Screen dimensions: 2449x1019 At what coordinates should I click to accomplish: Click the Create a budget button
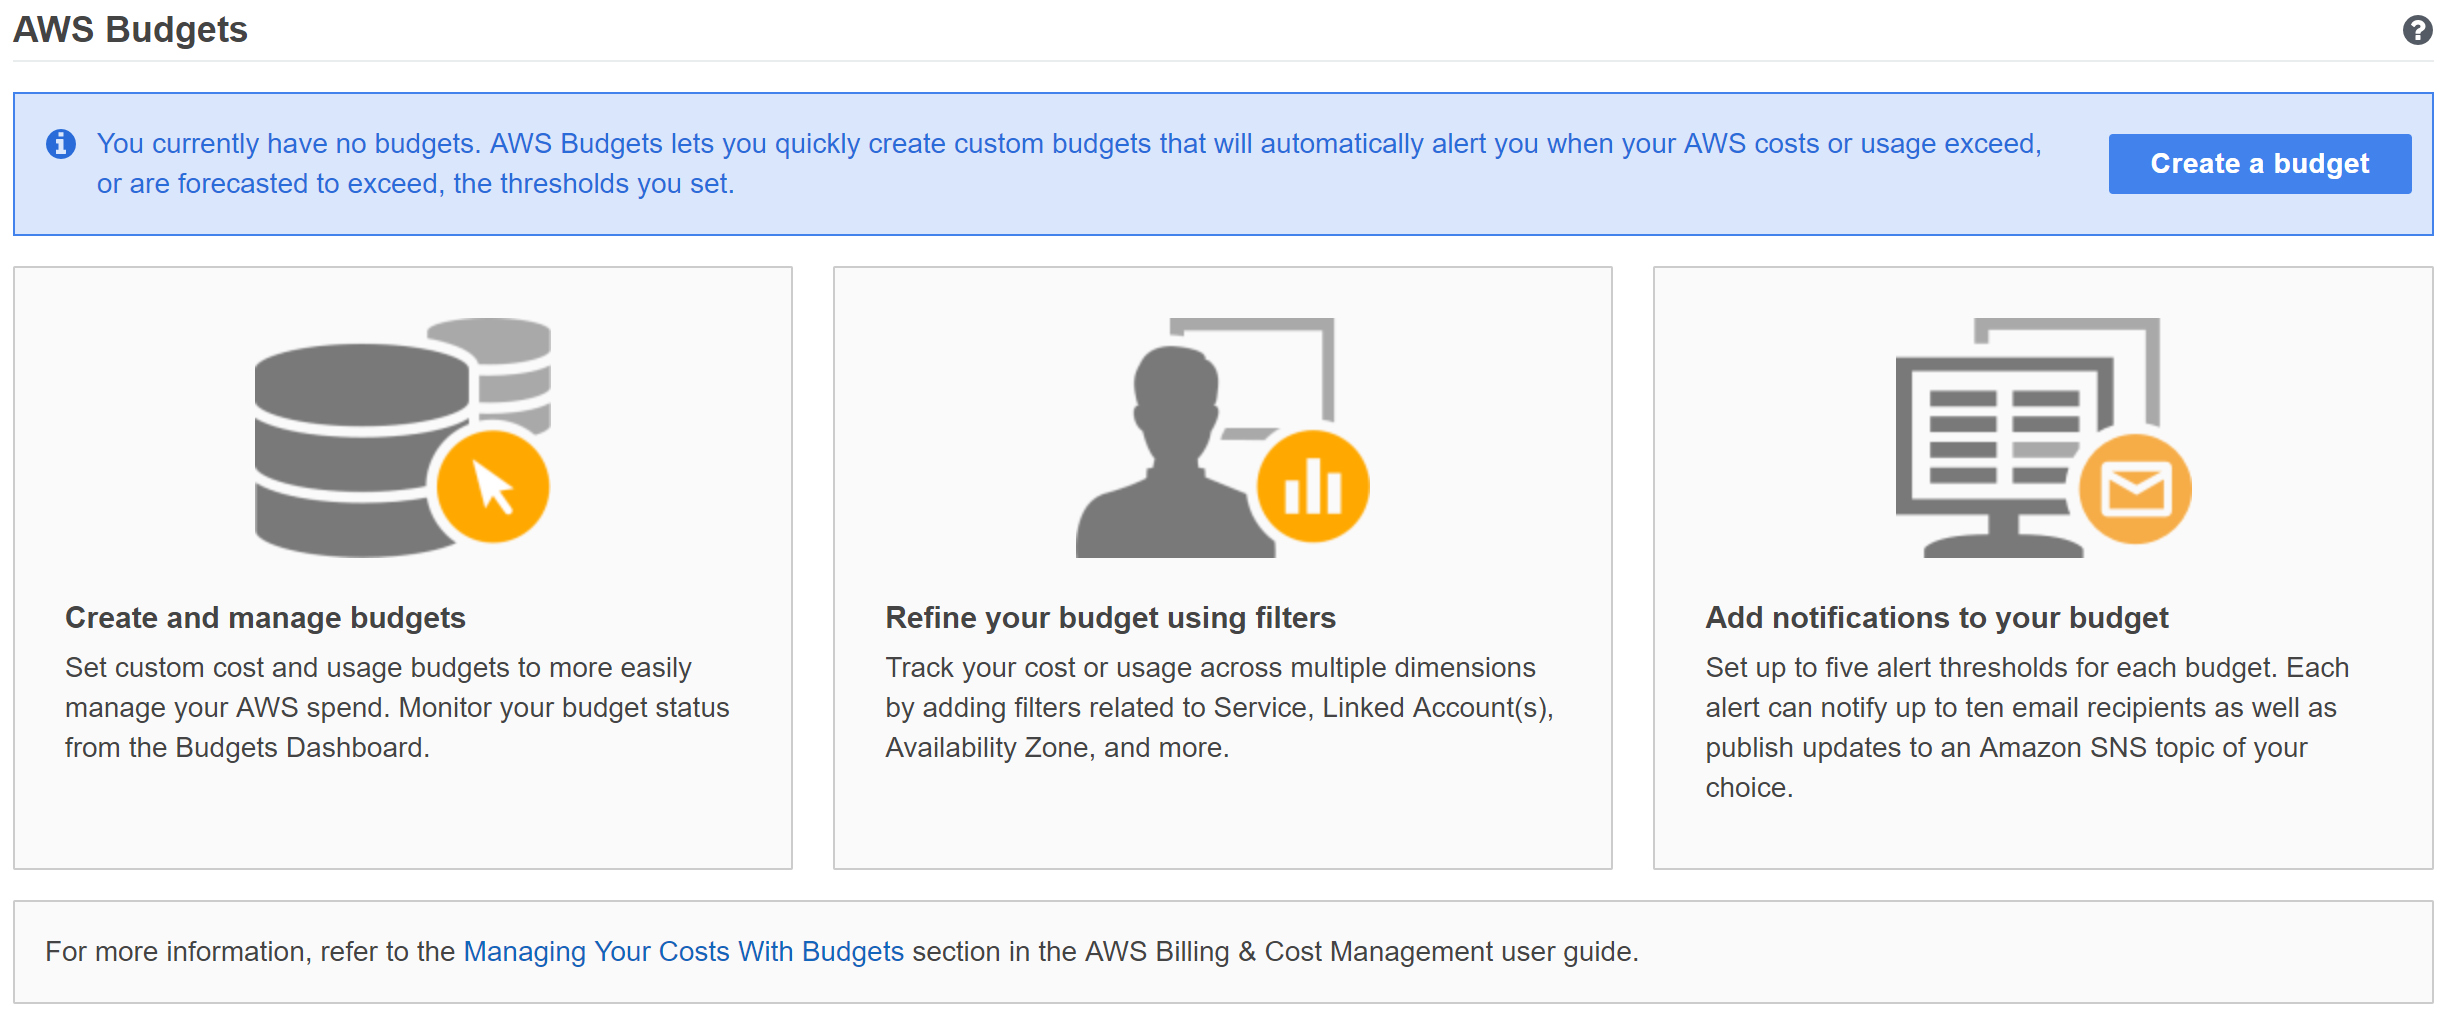(2259, 164)
